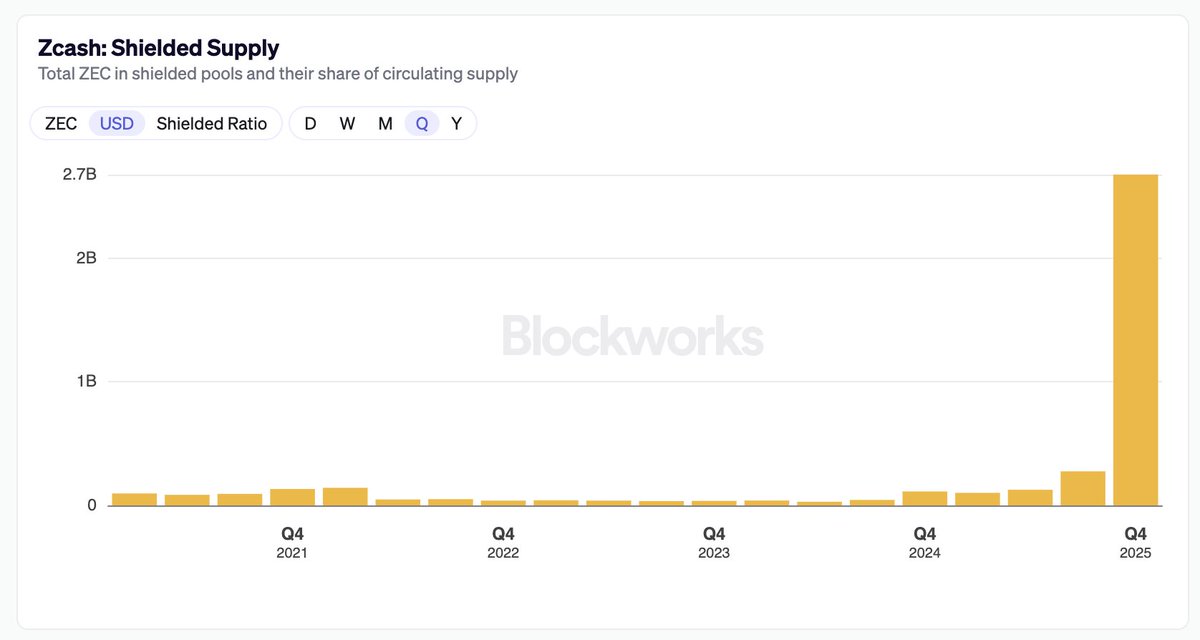The image size is (1200, 640).
Task: Set interval to monthly (M)
Action: click(385, 124)
